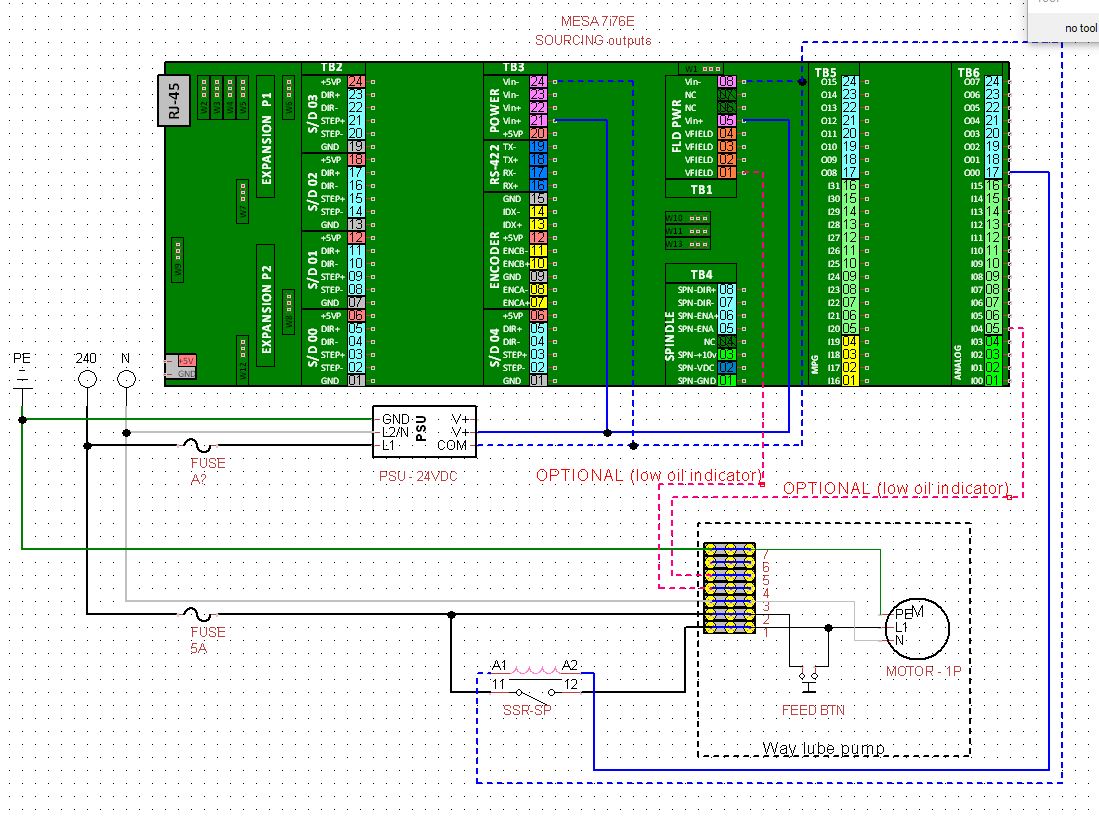Click TB3 ENCODER ENCA+ pin 07
This screenshot has width=1099, height=820.
pos(538,303)
